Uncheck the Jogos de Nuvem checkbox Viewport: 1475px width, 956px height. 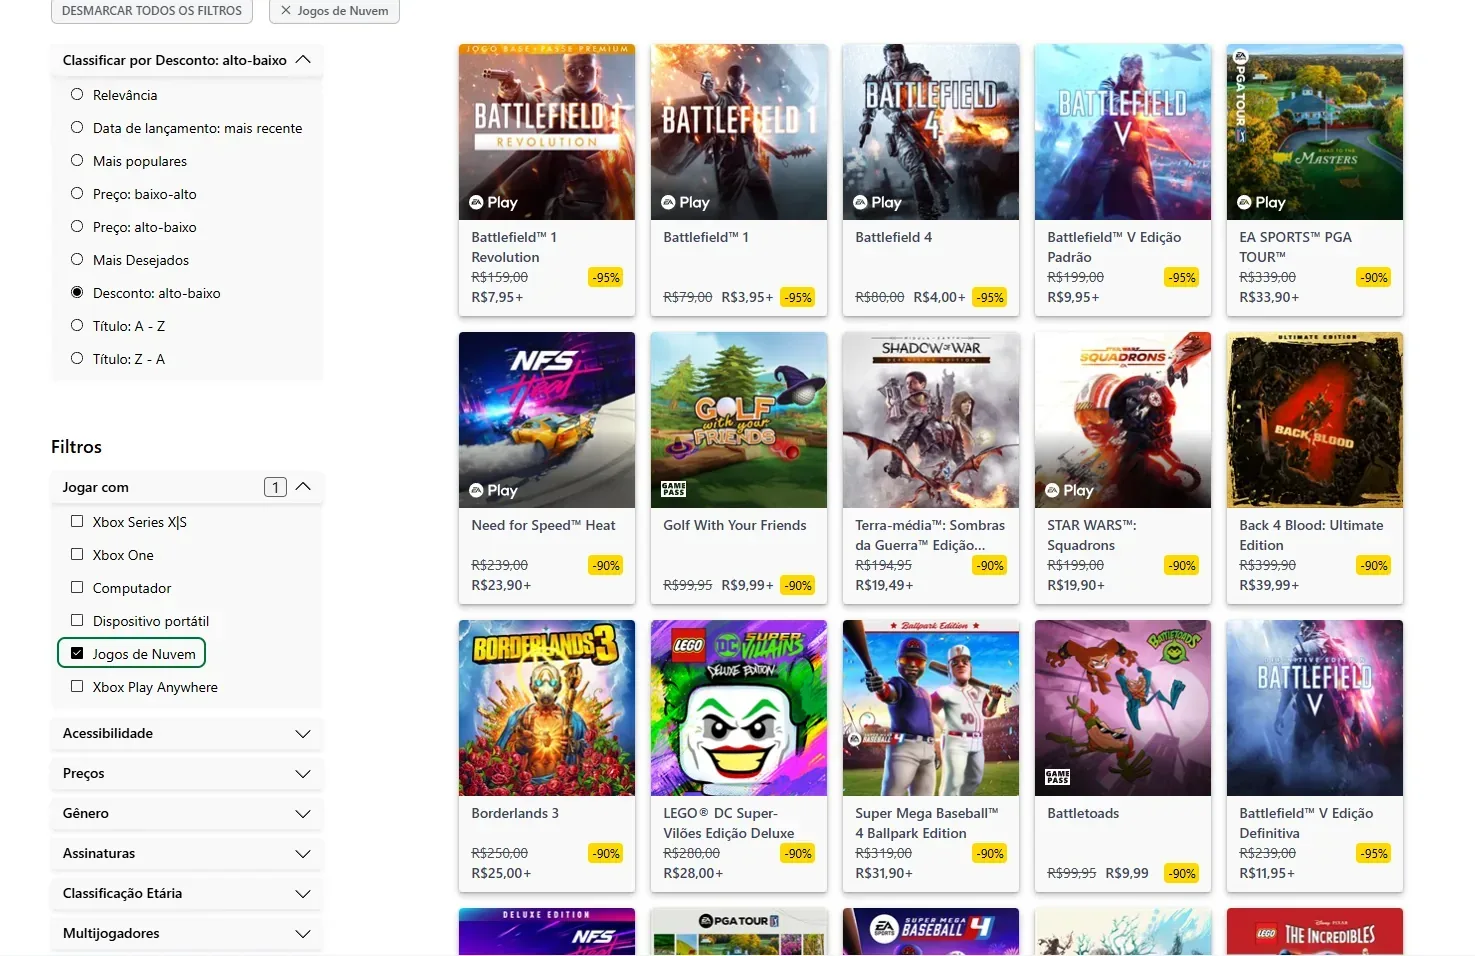click(x=77, y=654)
